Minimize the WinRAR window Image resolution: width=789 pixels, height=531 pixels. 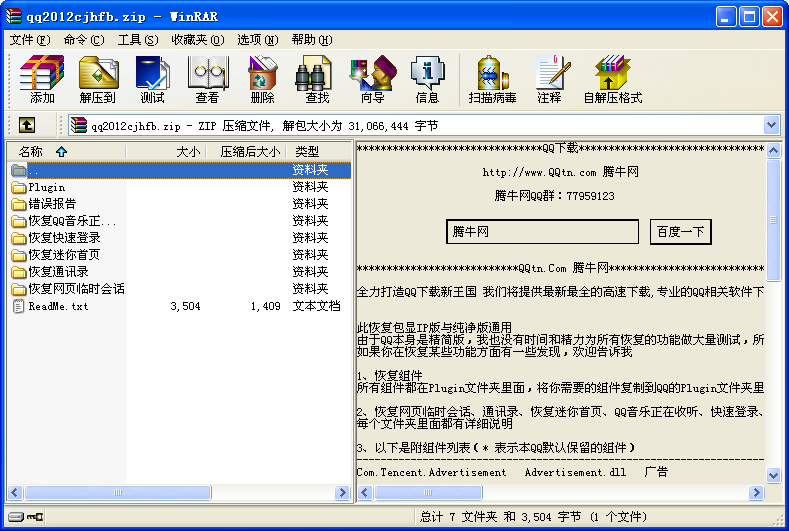point(725,17)
